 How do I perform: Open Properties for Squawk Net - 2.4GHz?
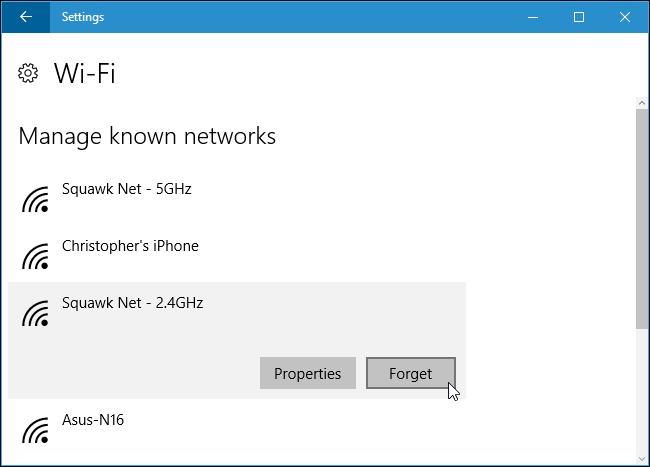(308, 374)
